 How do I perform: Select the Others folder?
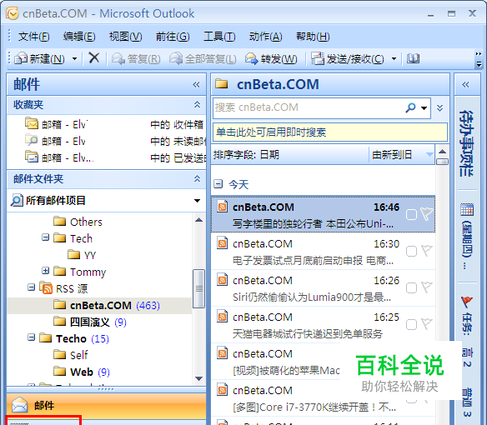coord(78,222)
